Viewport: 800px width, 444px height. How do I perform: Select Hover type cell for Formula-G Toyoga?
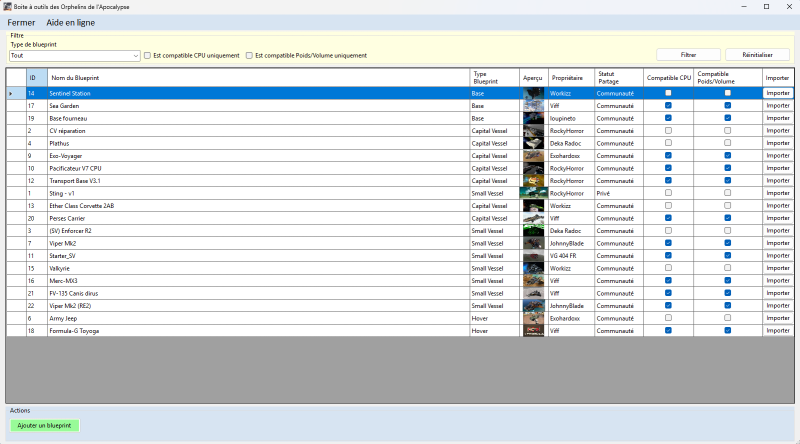494,331
